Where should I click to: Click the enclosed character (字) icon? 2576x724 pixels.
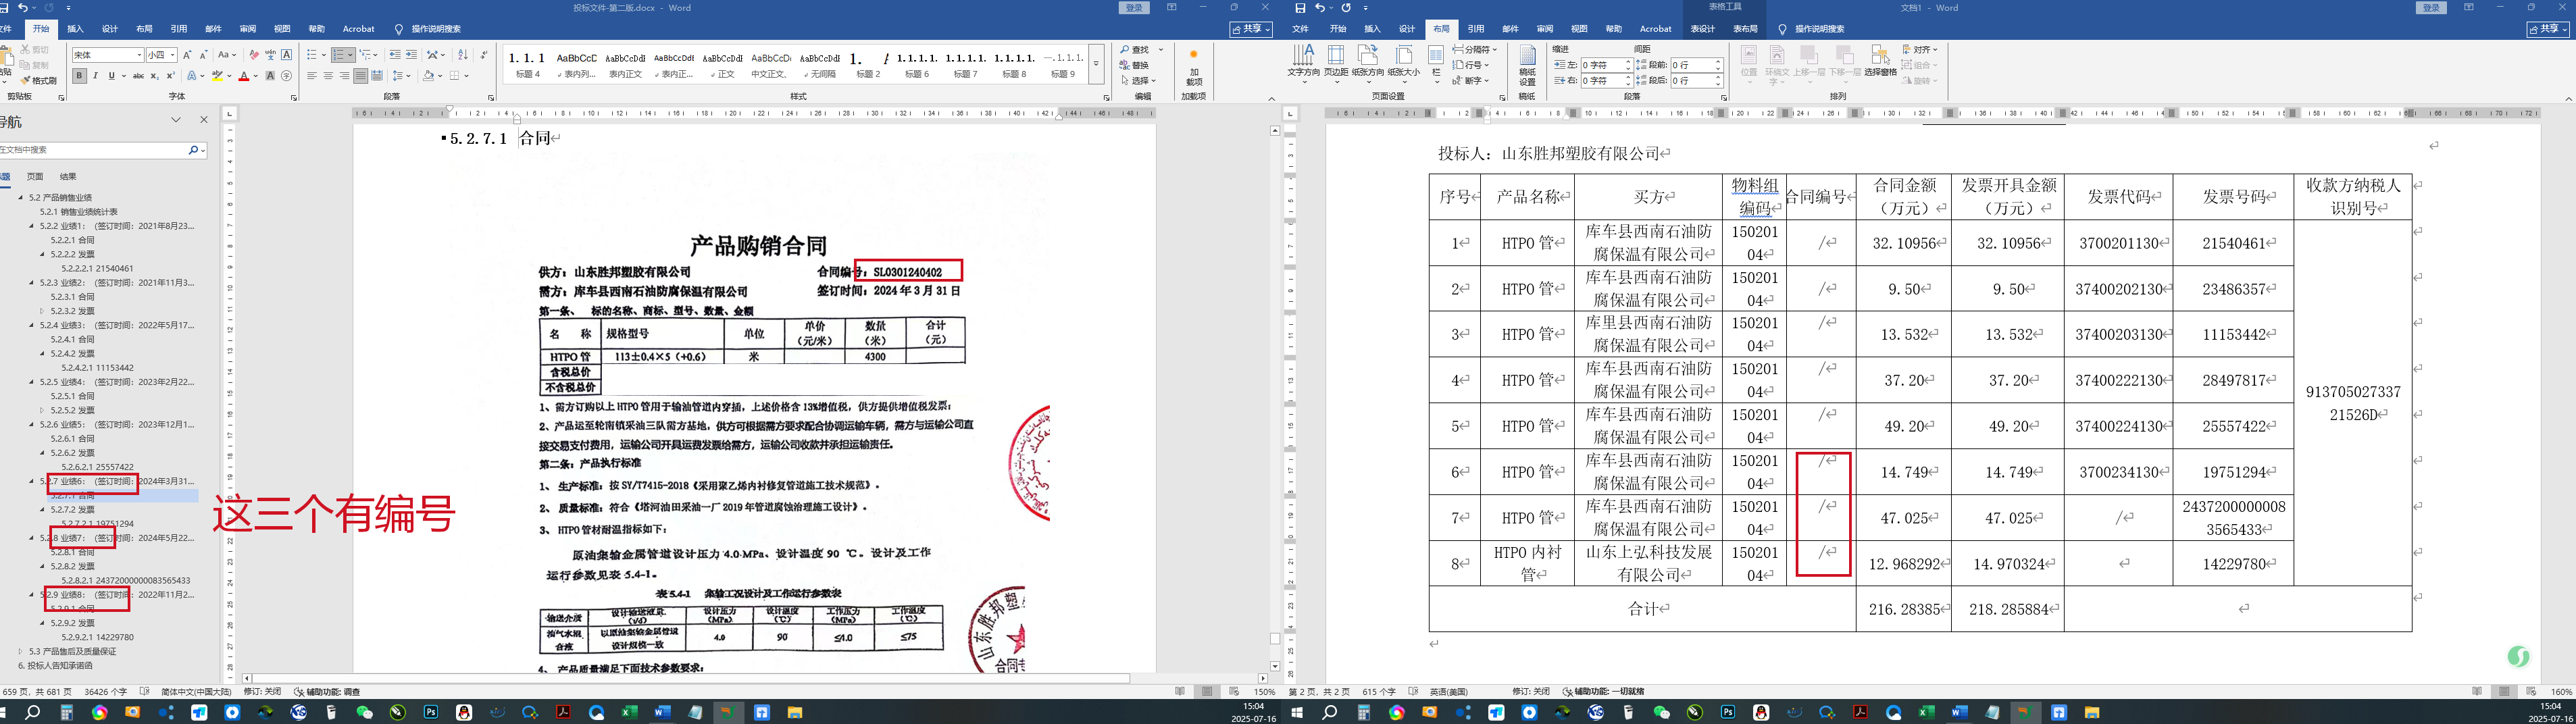(x=287, y=76)
